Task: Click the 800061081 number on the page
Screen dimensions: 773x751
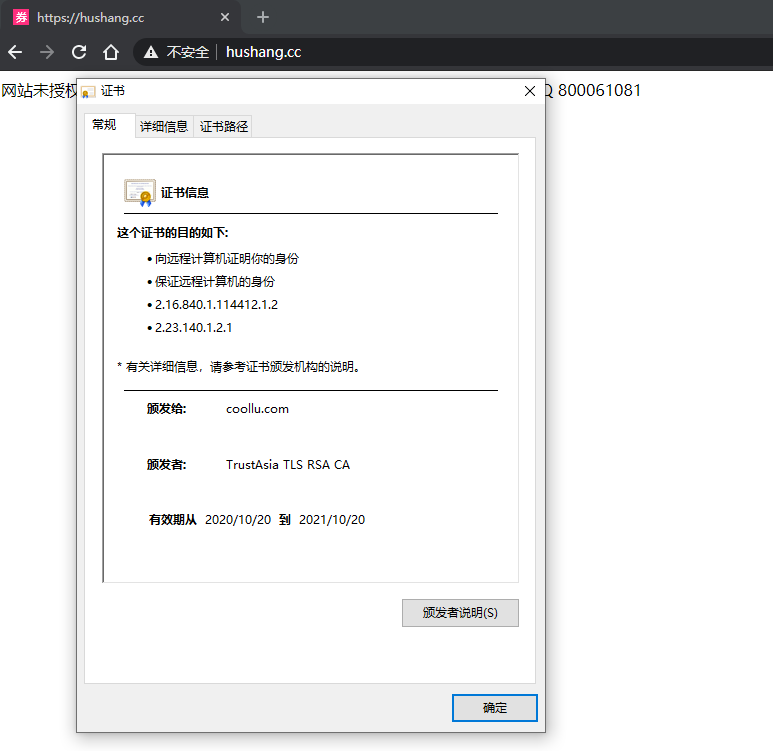Action: click(x=599, y=91)
